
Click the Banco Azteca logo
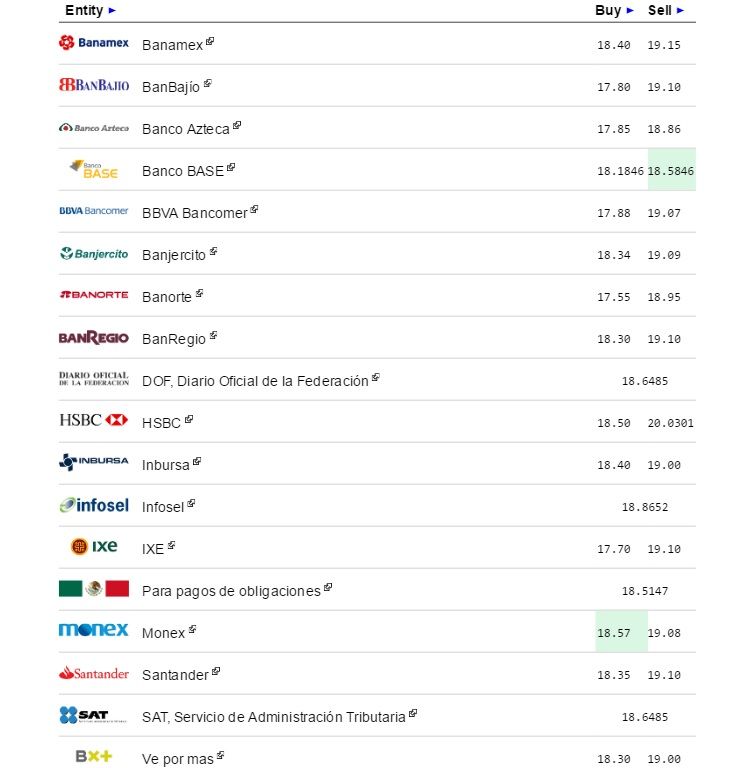click(x=93, y=128)
